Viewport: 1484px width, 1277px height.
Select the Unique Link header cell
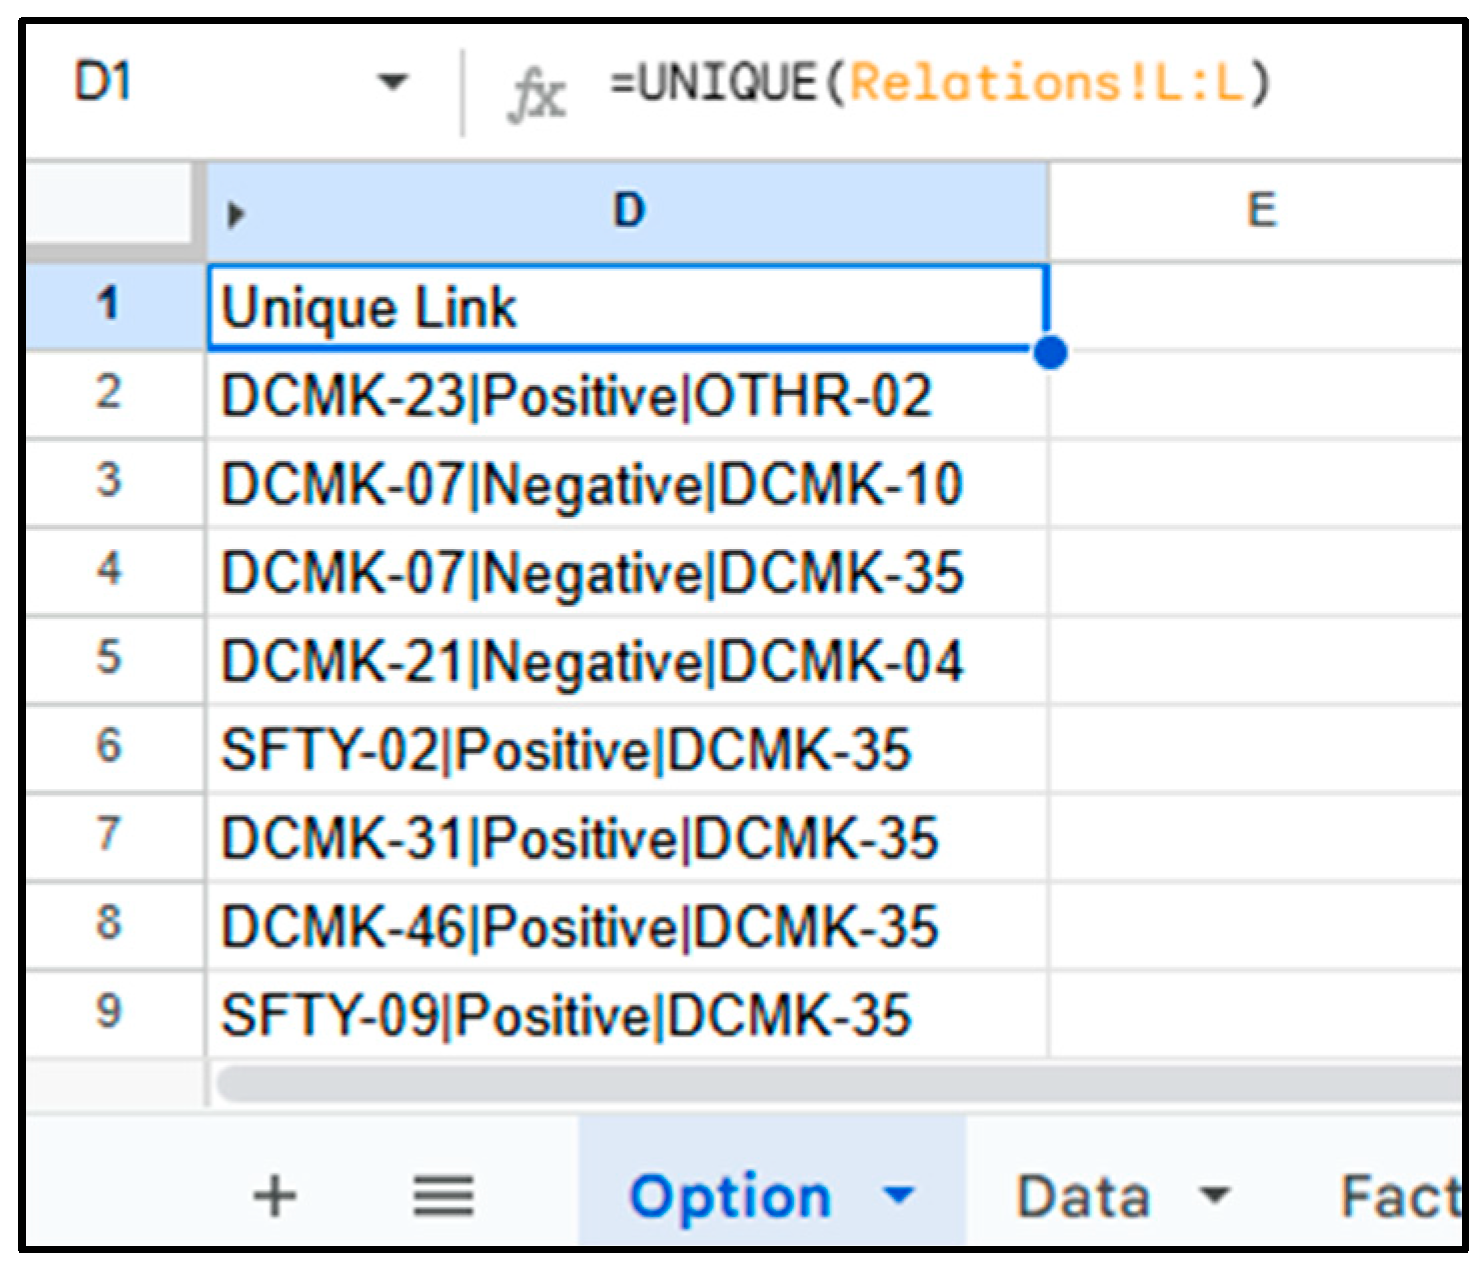(627, 308)
